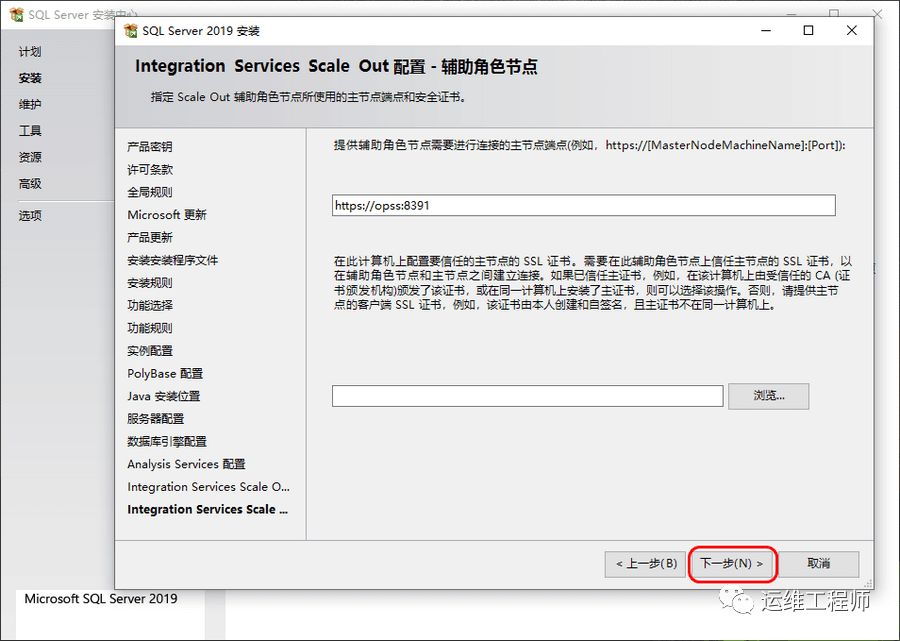900x641 pixels.
Task: Select the Microsoft 更新 step
Action: click(x=167, y=215)
